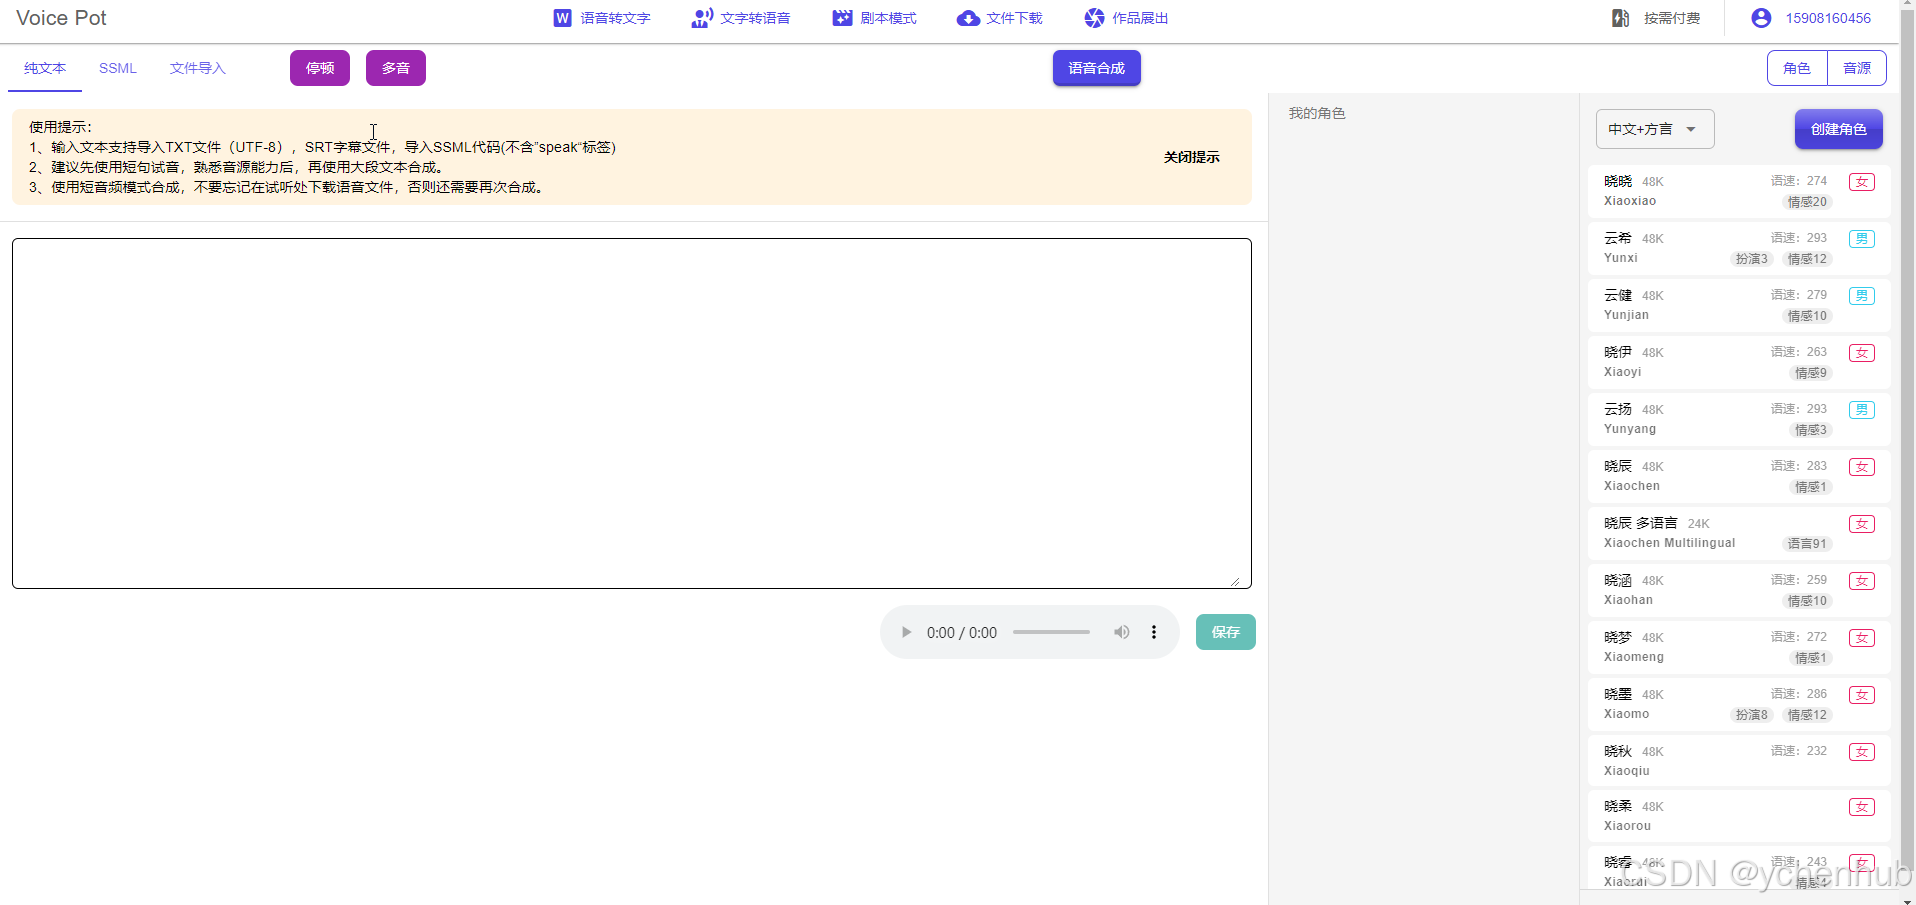Click the page scrollbar down arrow
Viewport: 1916px width, 905px height.
coord(1908,899)
